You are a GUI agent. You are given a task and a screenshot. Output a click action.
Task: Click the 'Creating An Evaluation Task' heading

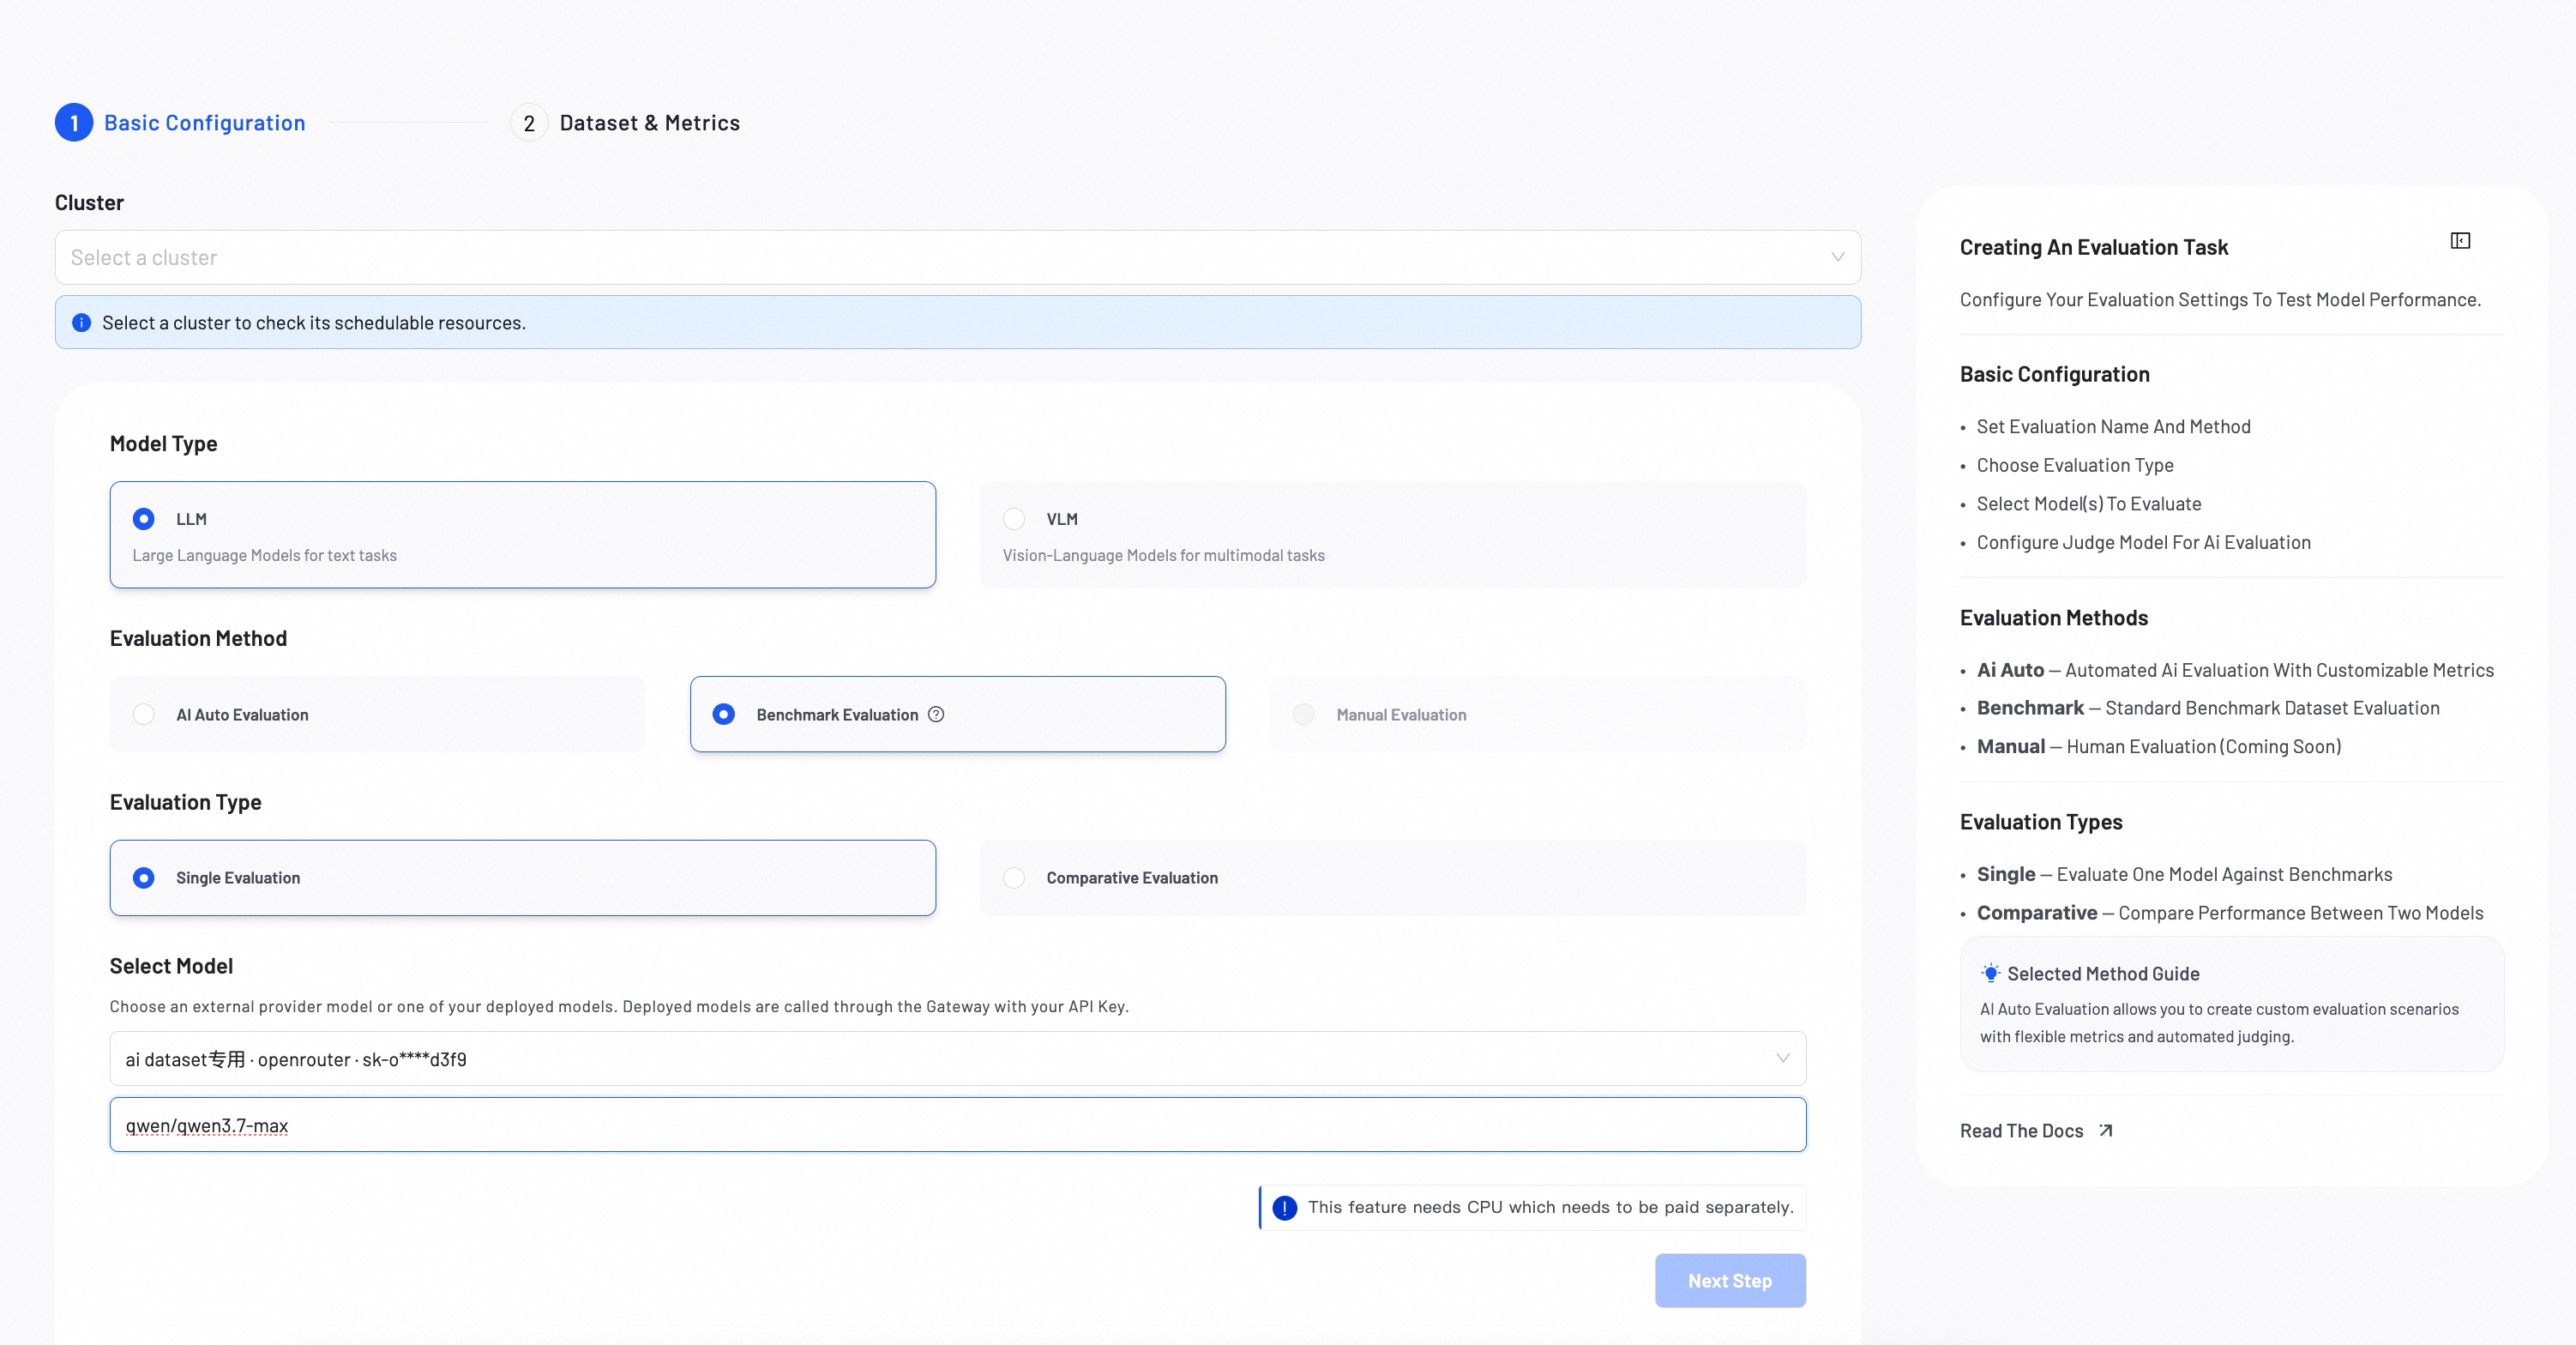pos(2094,247)
